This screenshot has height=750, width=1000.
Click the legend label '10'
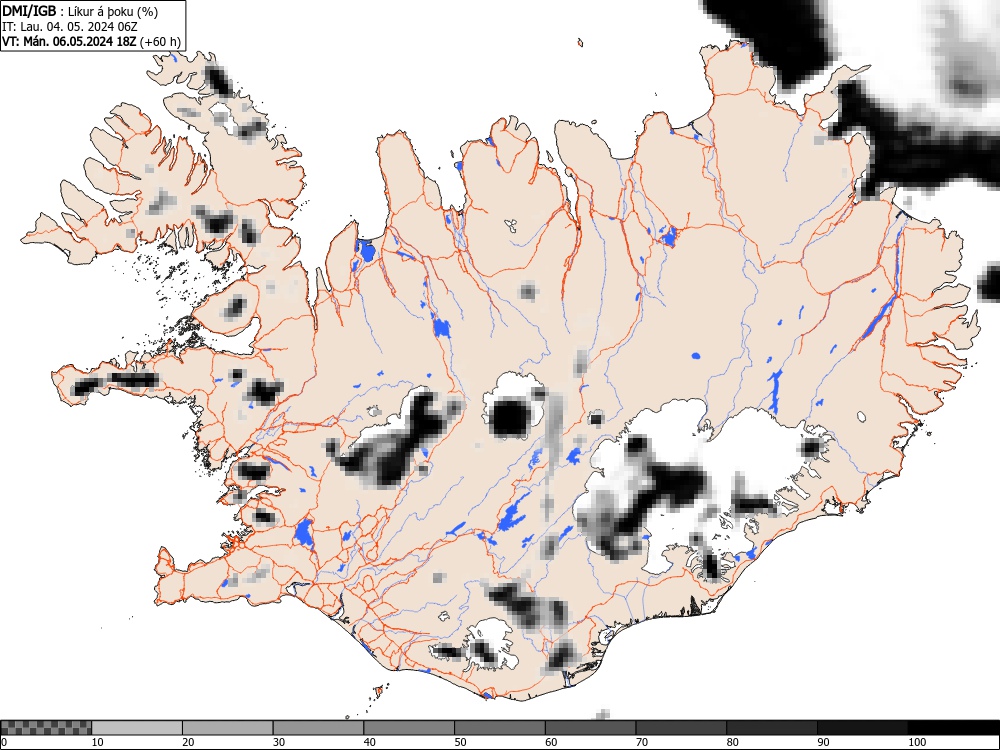tap(97, 742)
